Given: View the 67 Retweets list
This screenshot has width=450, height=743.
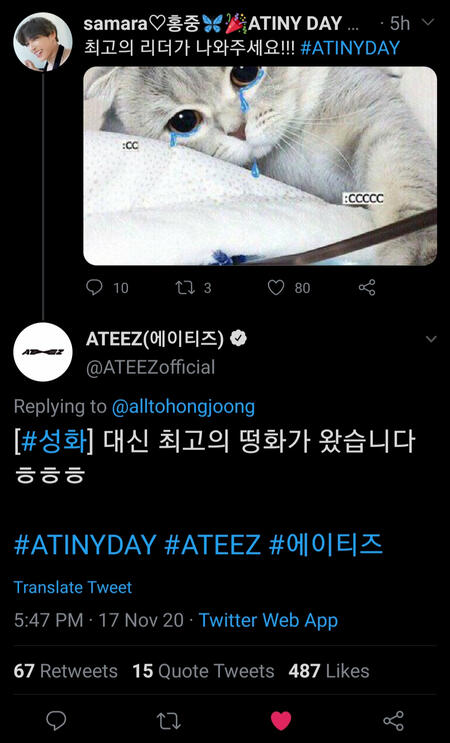Looking at the screenshot, I should pyautogui.click(x=65, y=671).
